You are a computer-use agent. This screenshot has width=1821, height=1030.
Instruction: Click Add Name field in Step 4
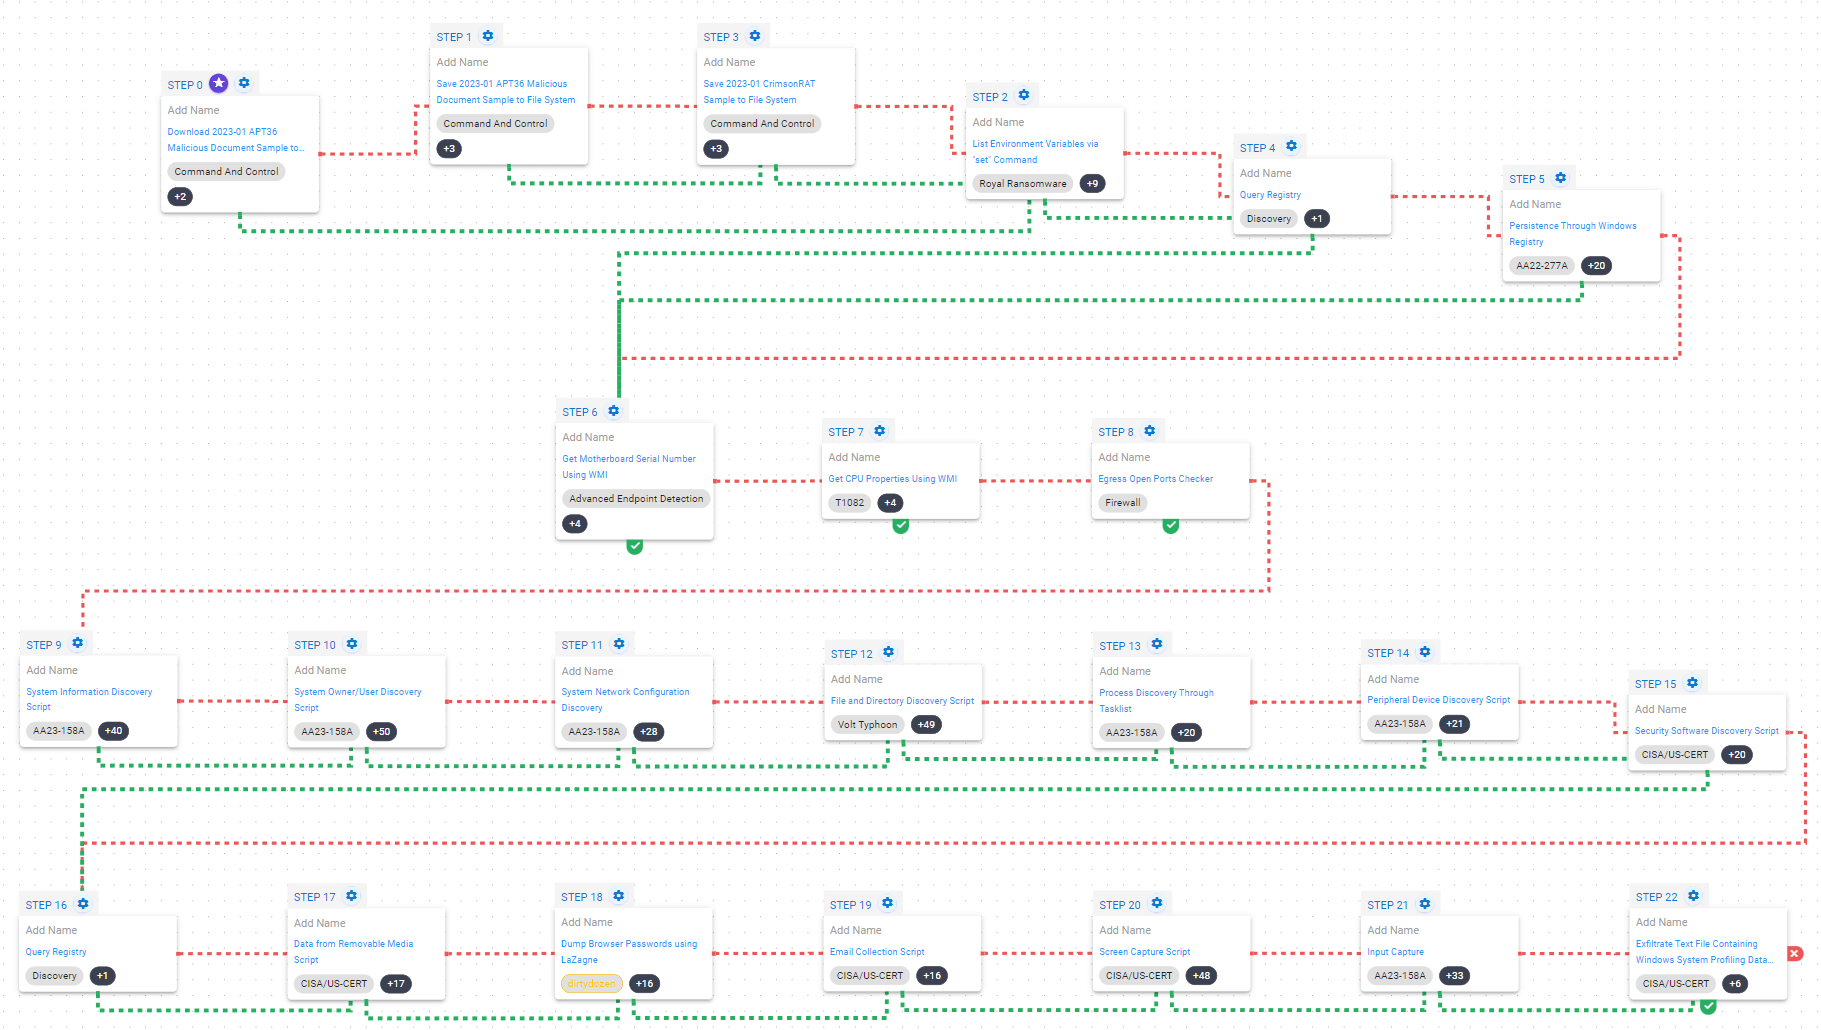point(1266,173)
